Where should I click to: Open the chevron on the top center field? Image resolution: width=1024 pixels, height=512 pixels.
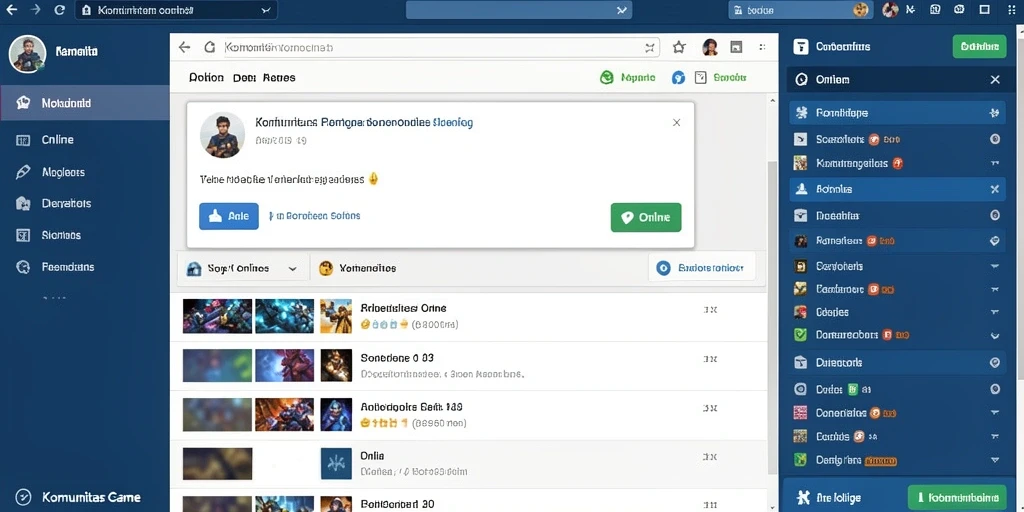pyautogui.click(x=622, y=10)
